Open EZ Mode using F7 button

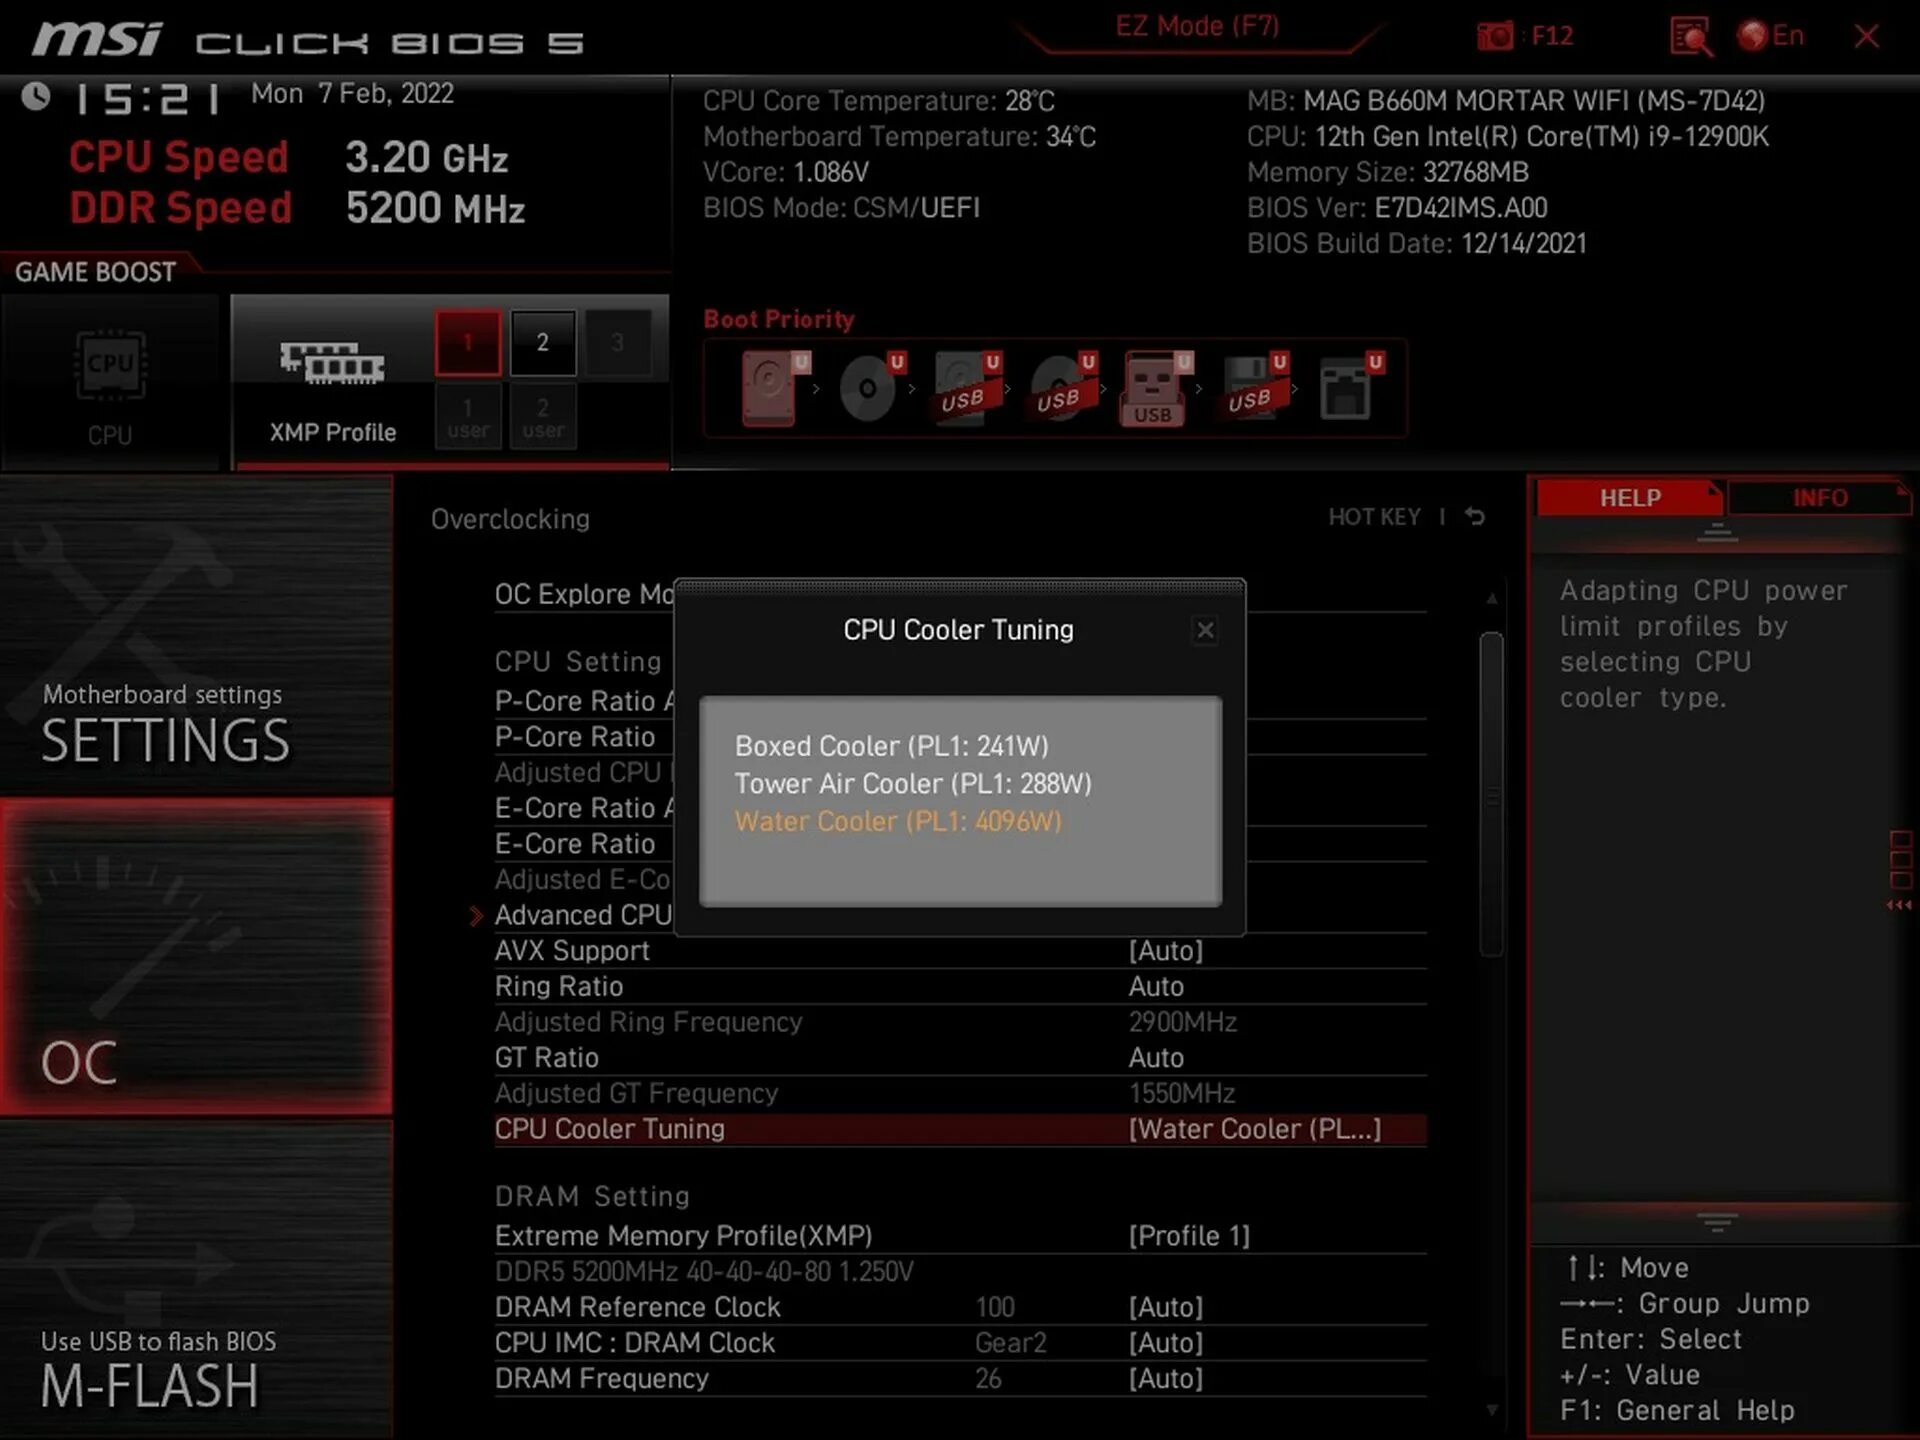1196,26
